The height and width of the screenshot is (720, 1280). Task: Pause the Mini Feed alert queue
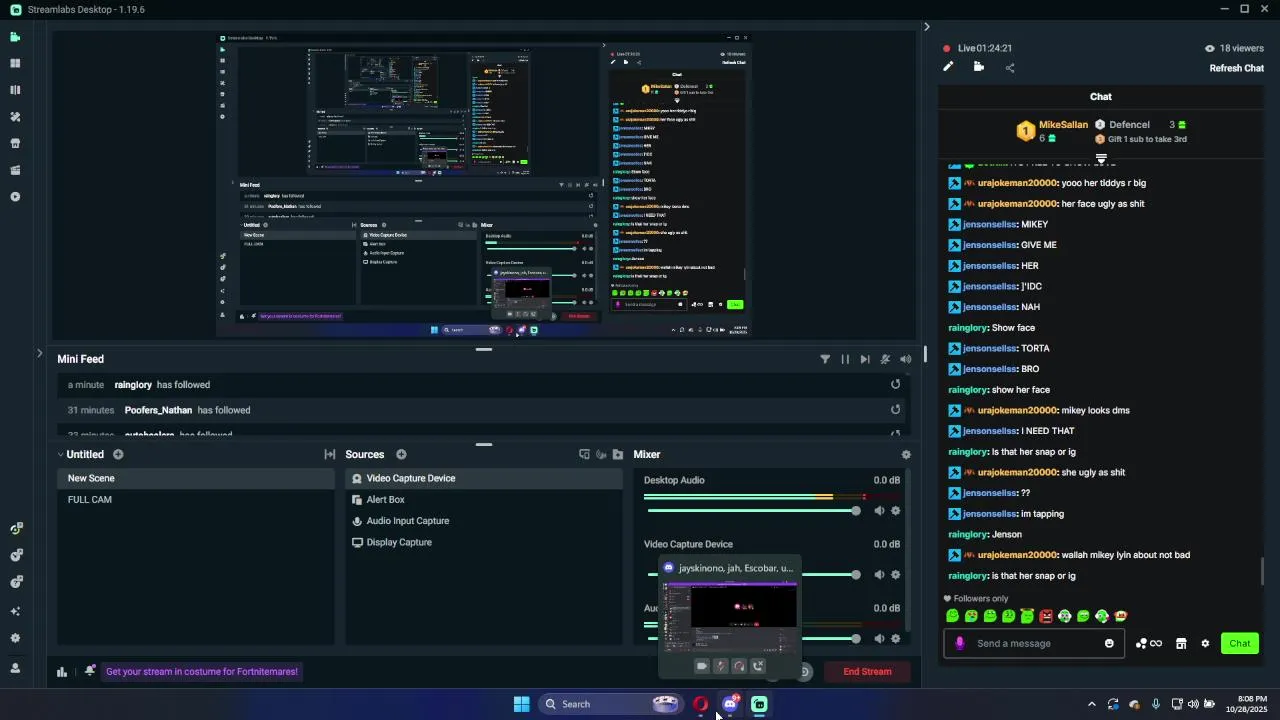(x=845, y=359)
